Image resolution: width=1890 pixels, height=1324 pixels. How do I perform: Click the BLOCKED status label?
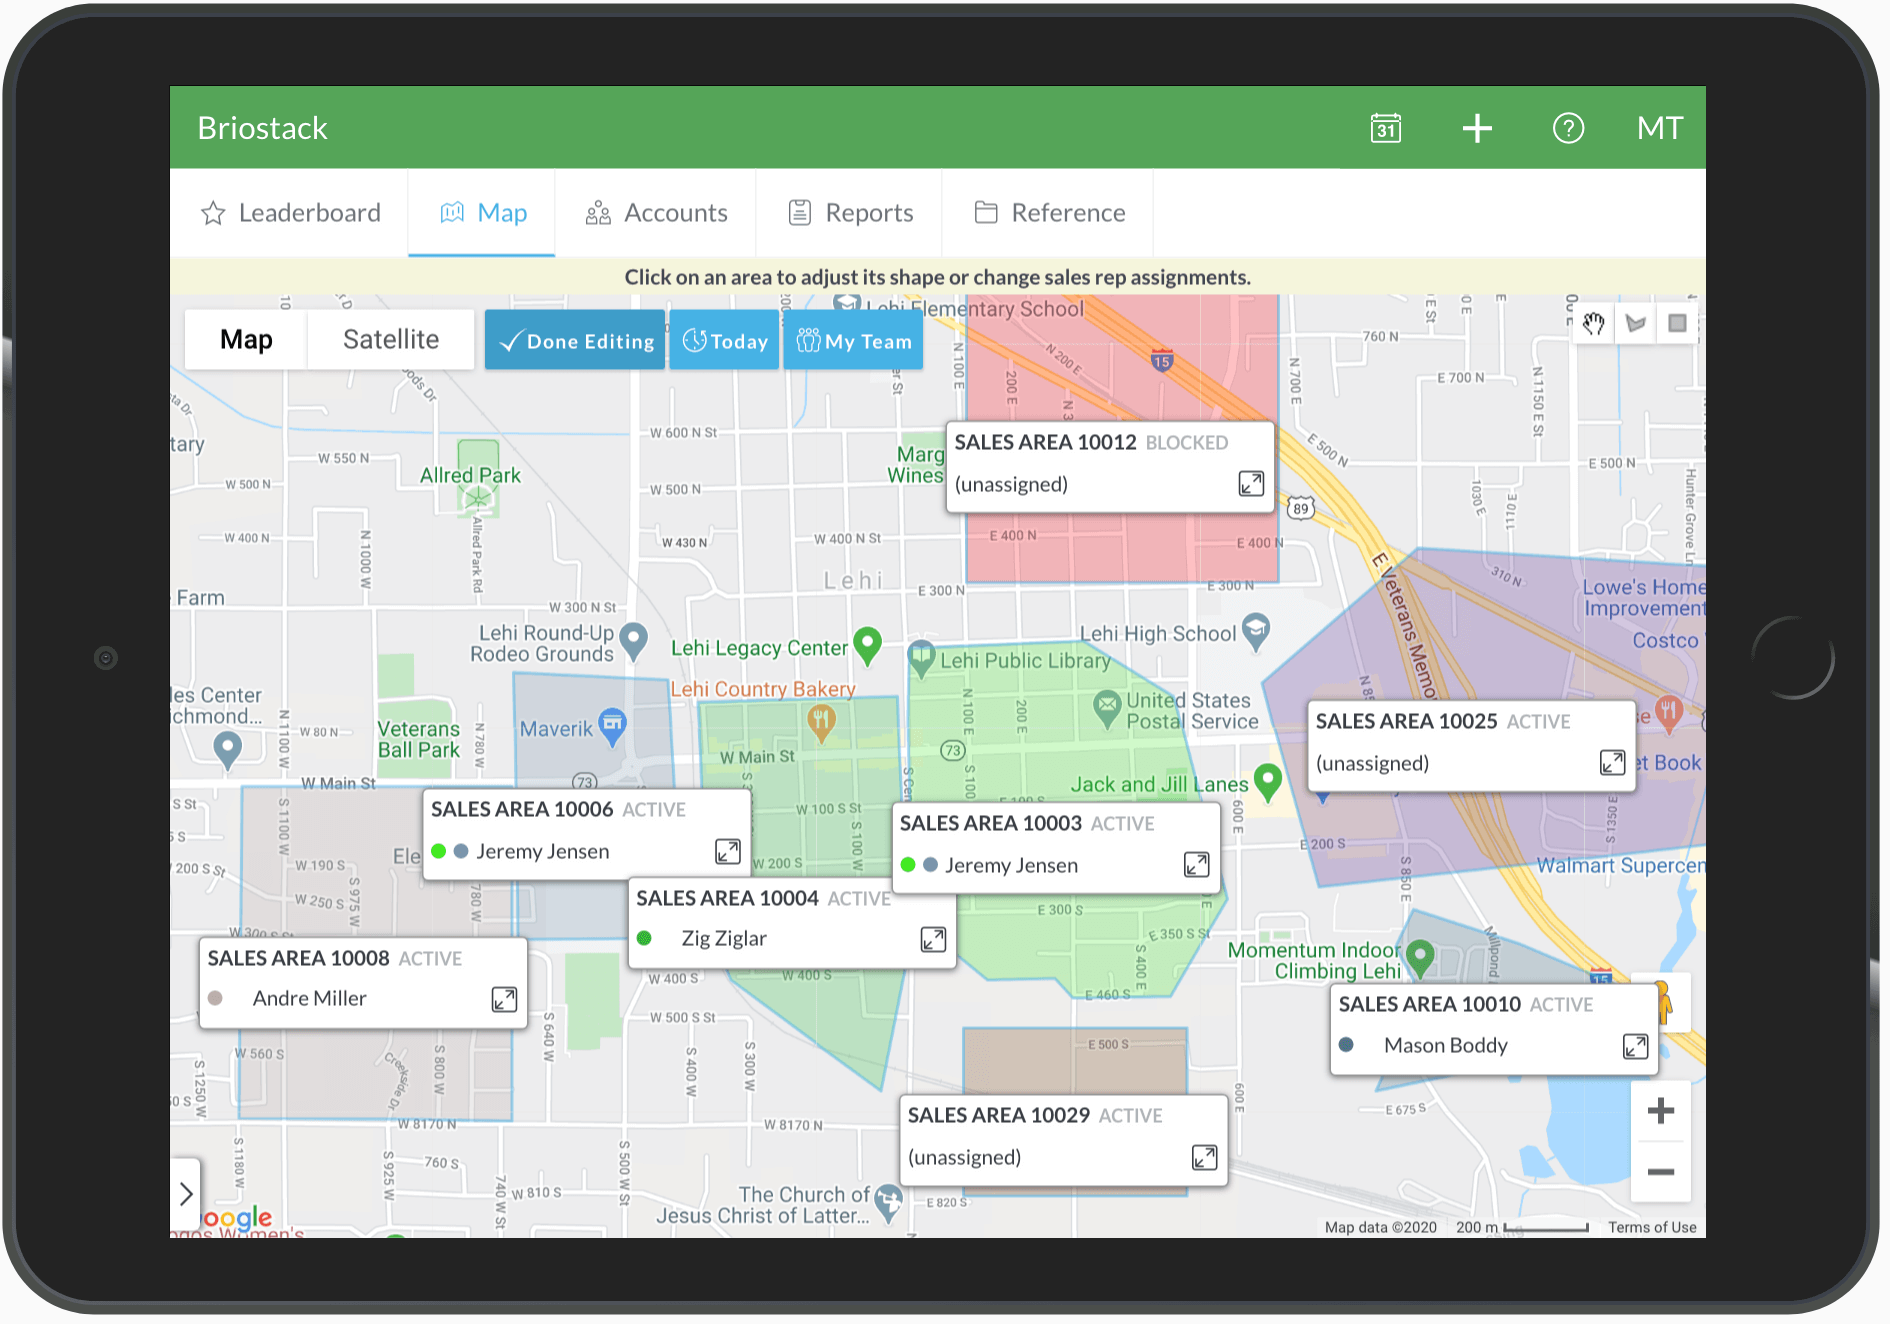1187,443
